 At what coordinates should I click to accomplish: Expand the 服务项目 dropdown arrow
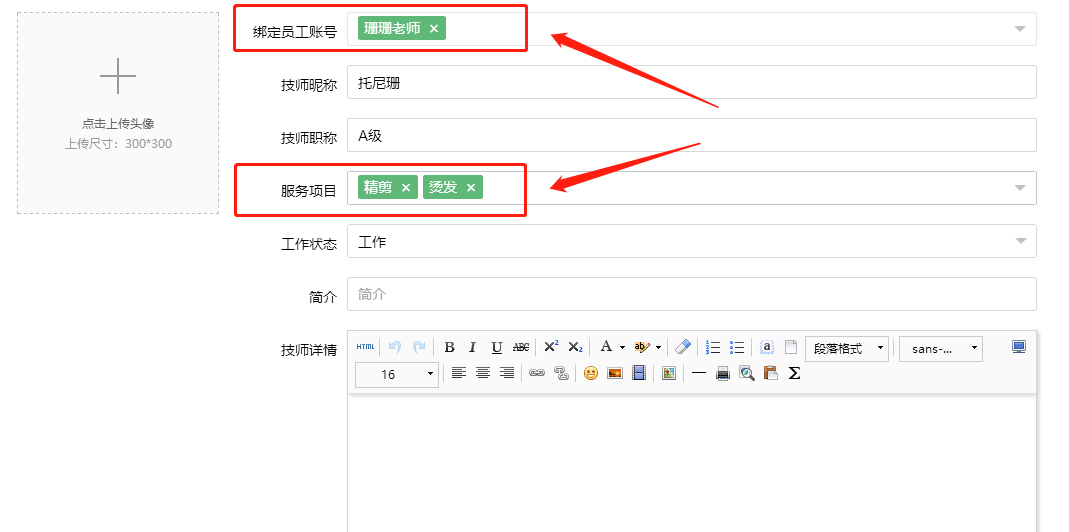point(1020,188)
